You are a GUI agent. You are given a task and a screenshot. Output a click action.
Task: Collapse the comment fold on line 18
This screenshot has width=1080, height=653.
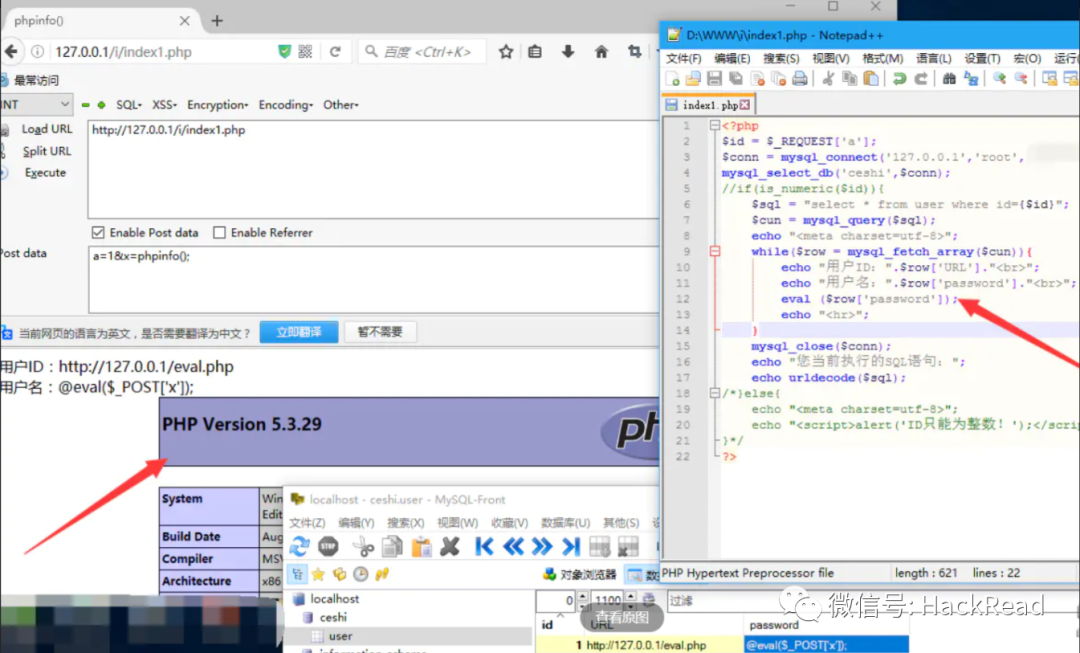coord(715,393)
